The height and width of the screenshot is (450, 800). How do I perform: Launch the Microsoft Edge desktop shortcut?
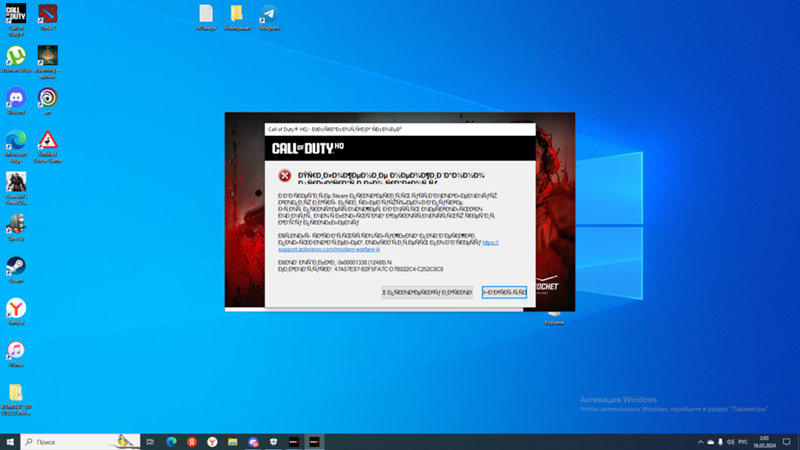[16, 146]
